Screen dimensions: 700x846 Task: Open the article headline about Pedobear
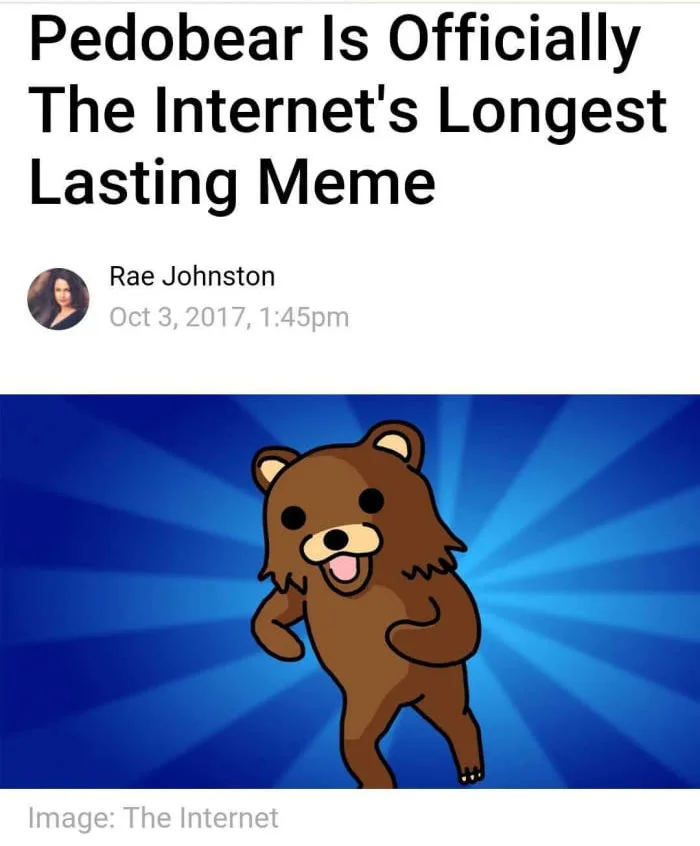coord(348,110)
